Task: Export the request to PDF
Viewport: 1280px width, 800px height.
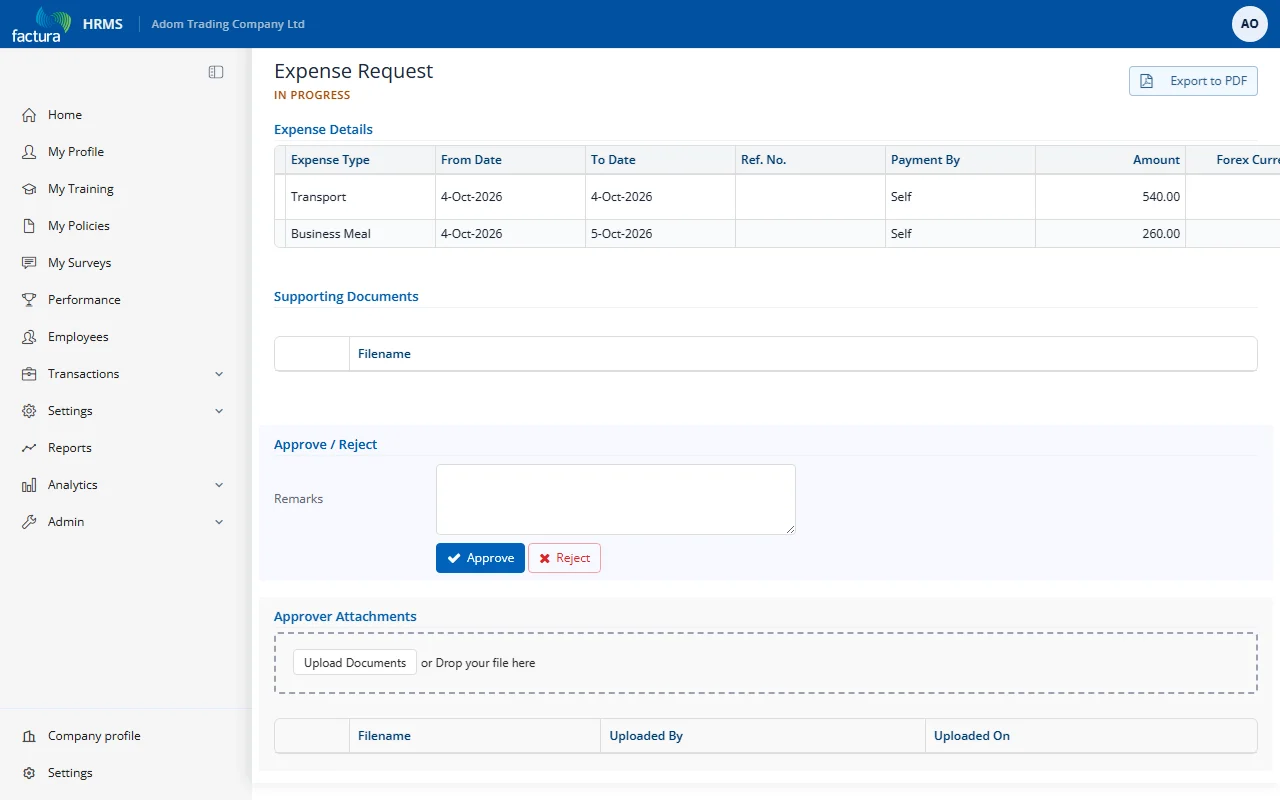Action: pos(1193,81)
